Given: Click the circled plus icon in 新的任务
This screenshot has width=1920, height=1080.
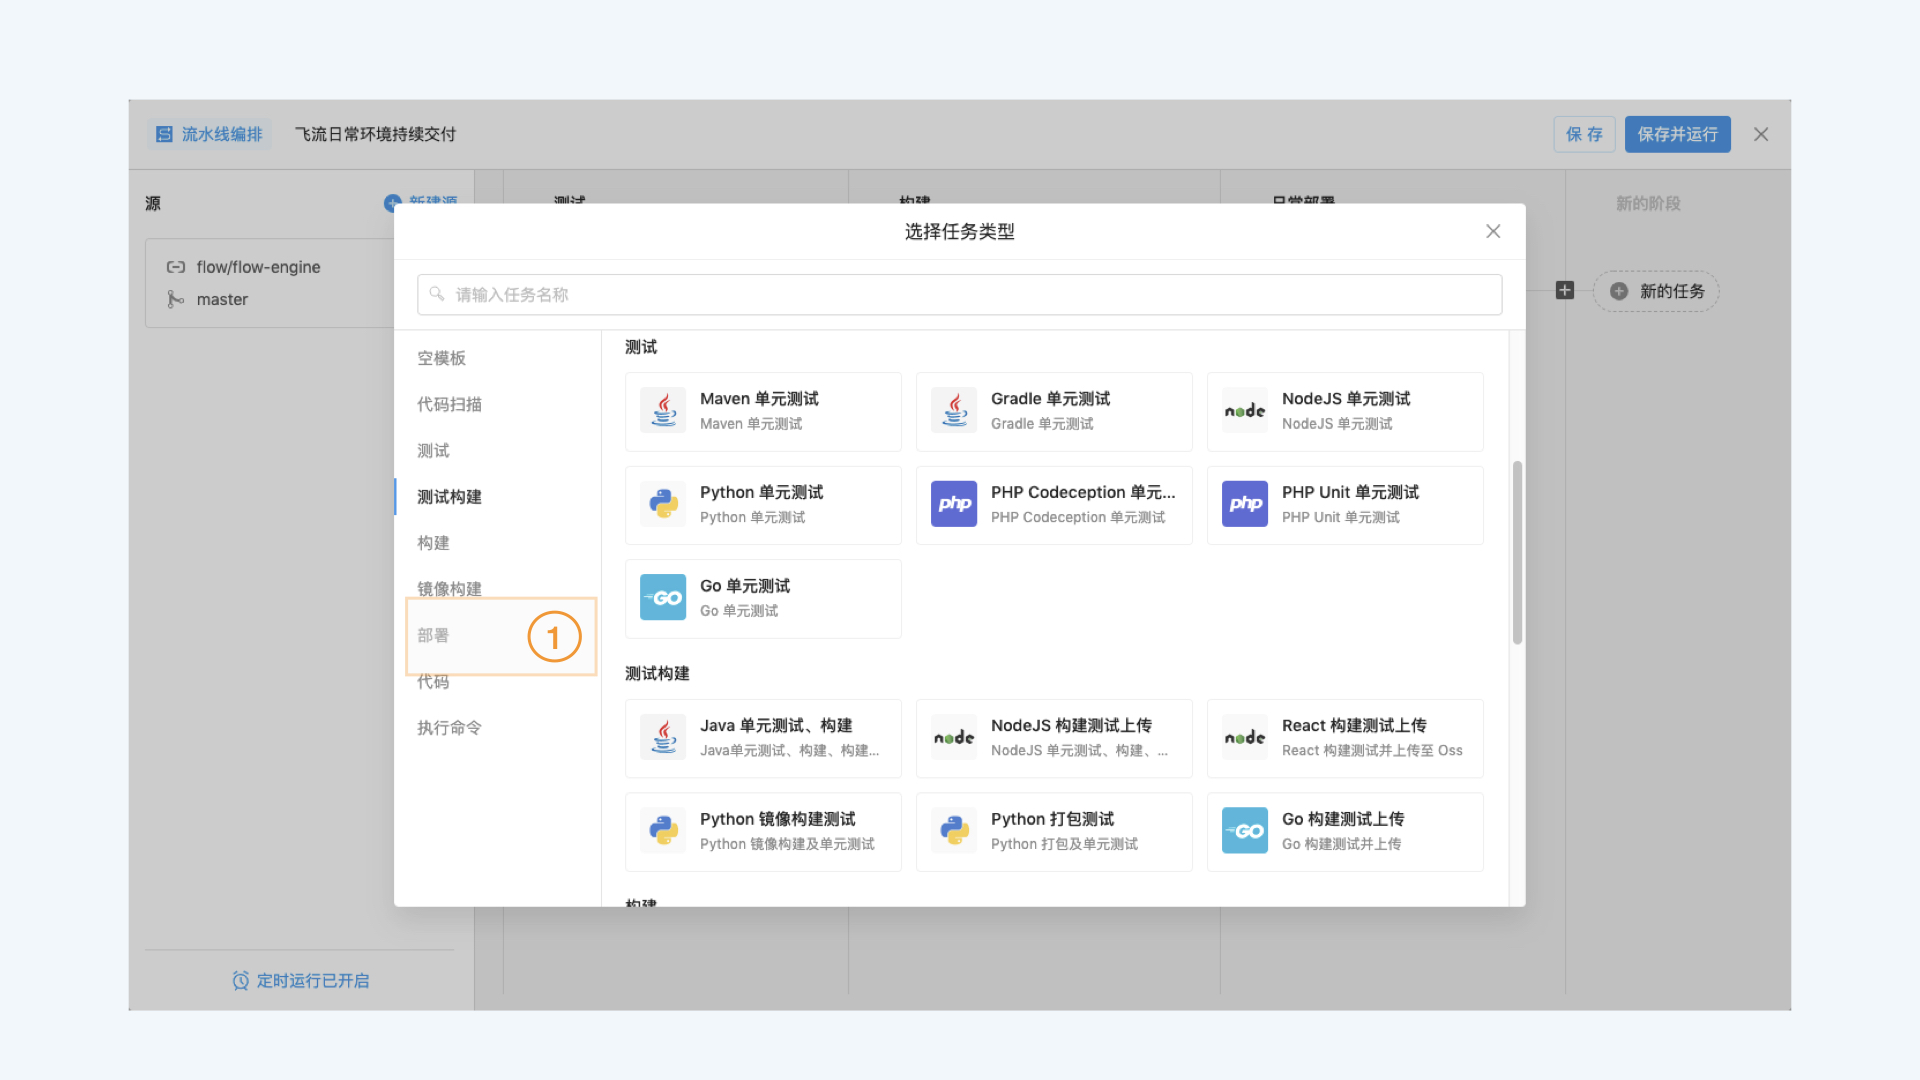Looking at the screenshot, I should pyautogui.click(x=1619, y=291).
